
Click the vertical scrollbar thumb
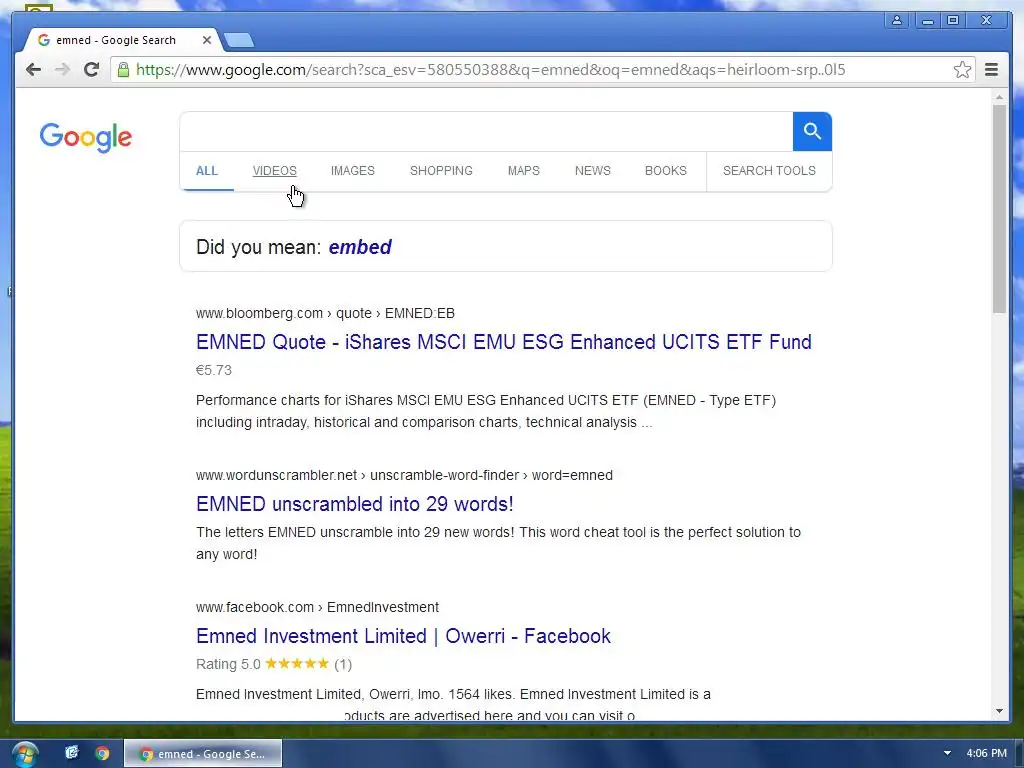click(999, 209)
